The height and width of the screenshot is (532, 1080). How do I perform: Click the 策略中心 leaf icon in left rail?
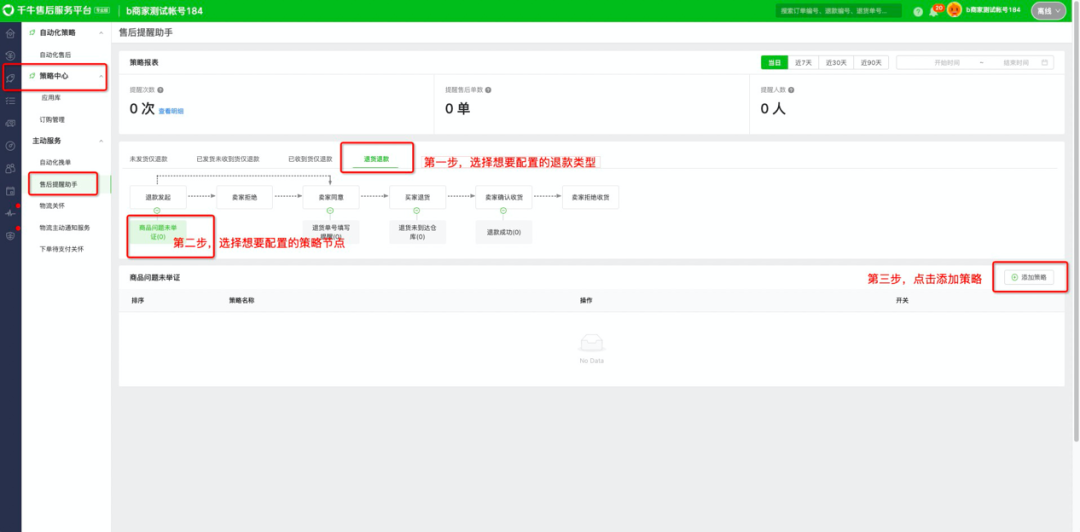tap(10, 77)
